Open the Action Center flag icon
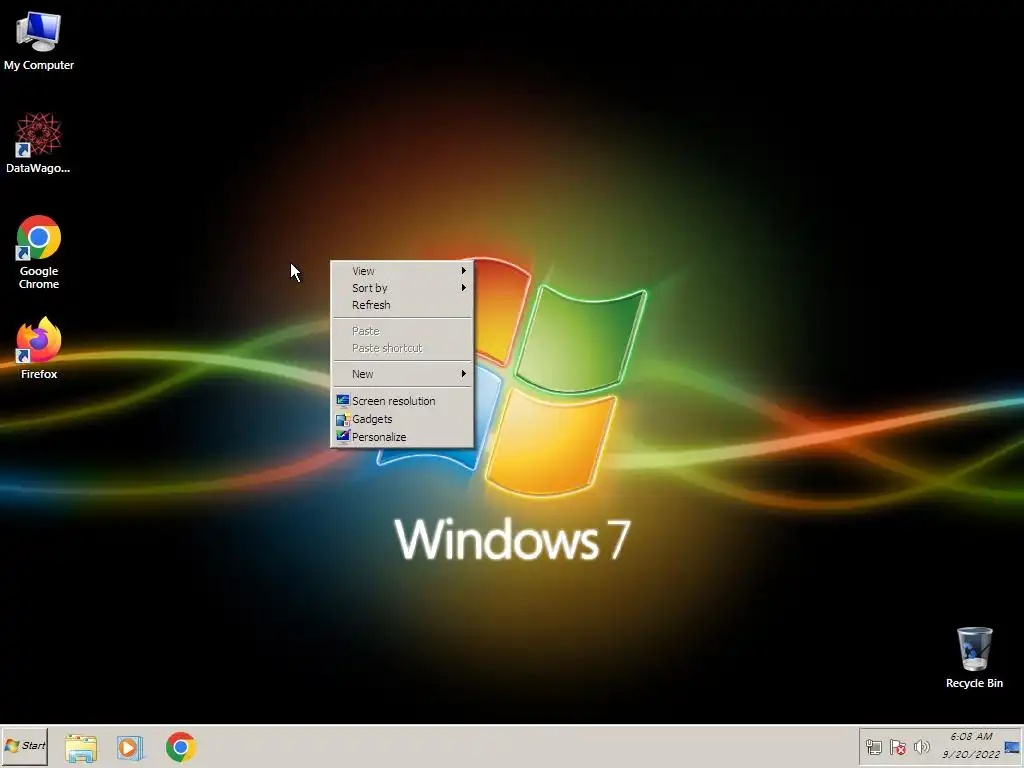 point(898,746)
